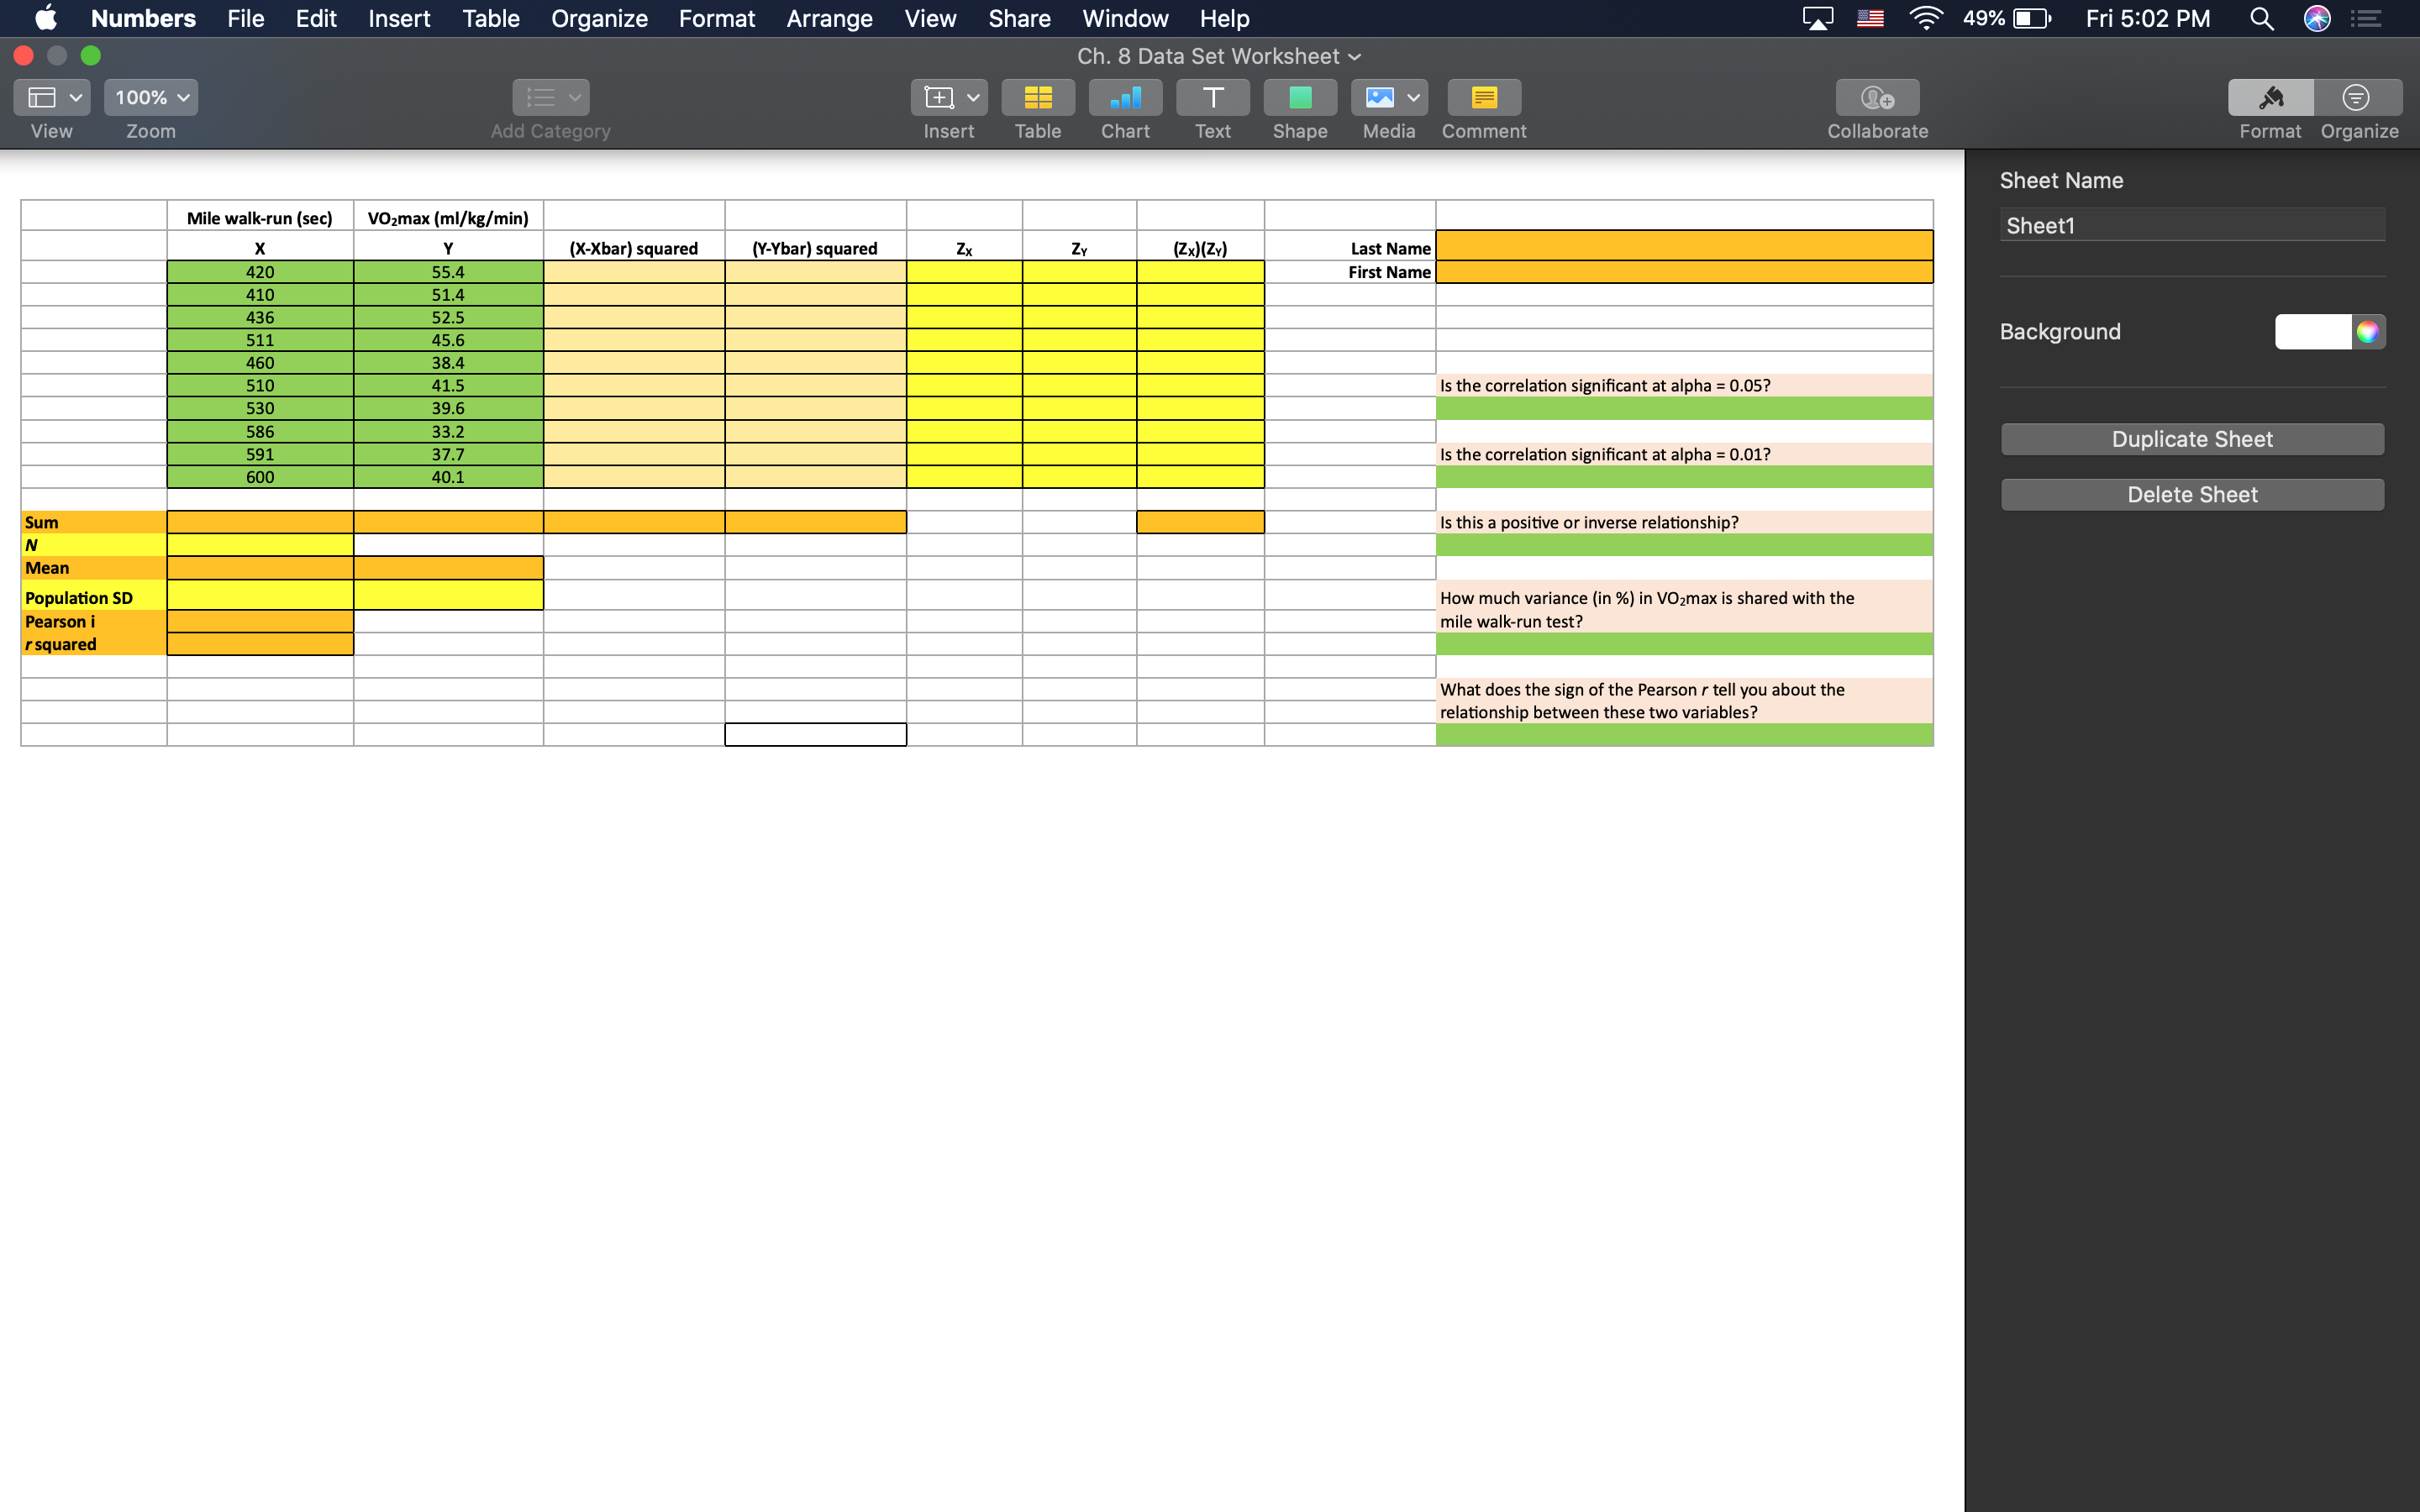The height and width of the screenshot is (1512, 2420).
Task: Open the Arrange menu
Action: [829, 18]
